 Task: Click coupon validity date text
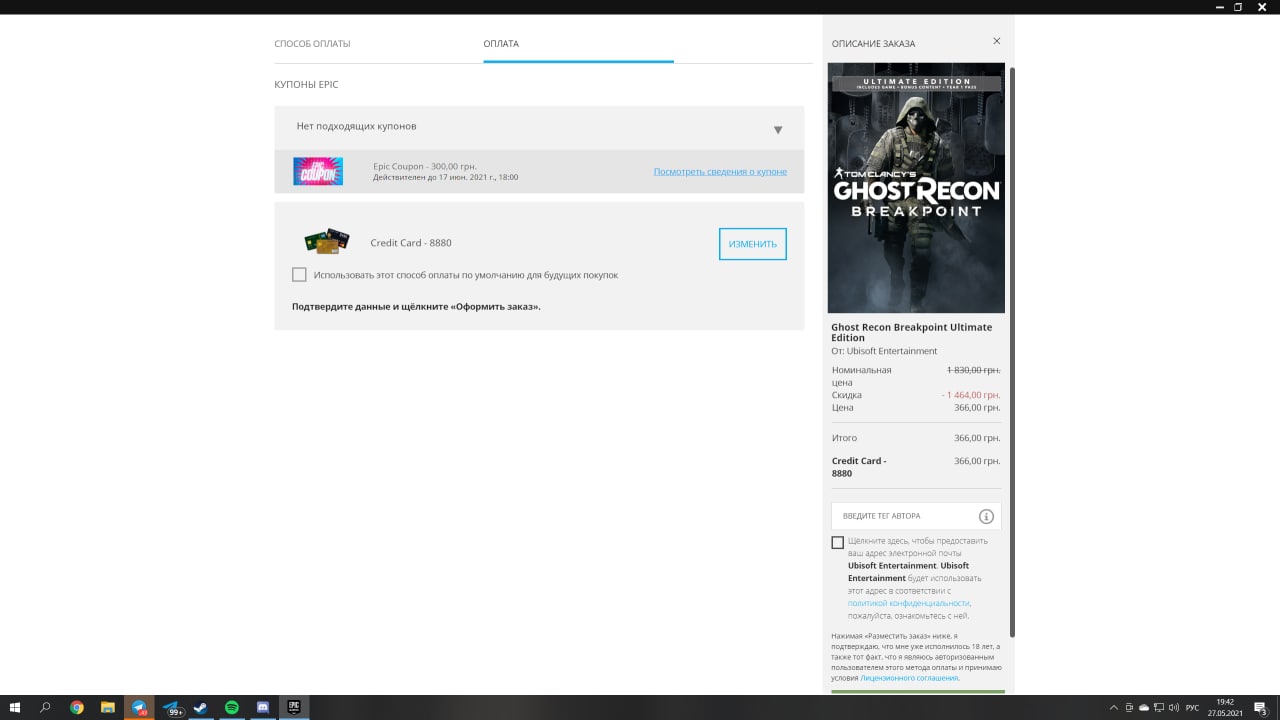pyautogui.click(x=445, y=177)
